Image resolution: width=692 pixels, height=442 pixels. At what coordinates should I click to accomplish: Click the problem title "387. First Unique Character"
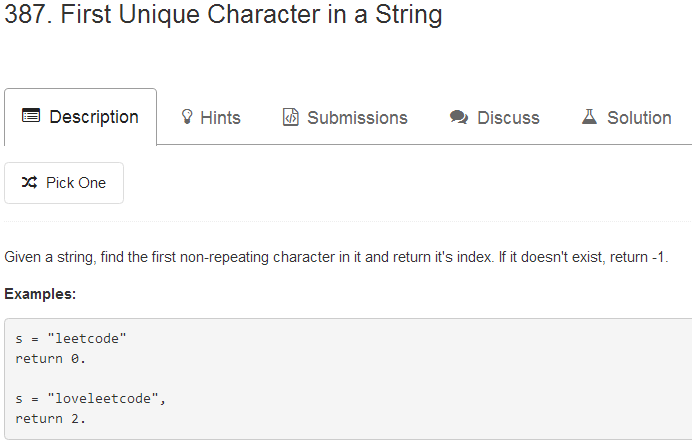223,16
